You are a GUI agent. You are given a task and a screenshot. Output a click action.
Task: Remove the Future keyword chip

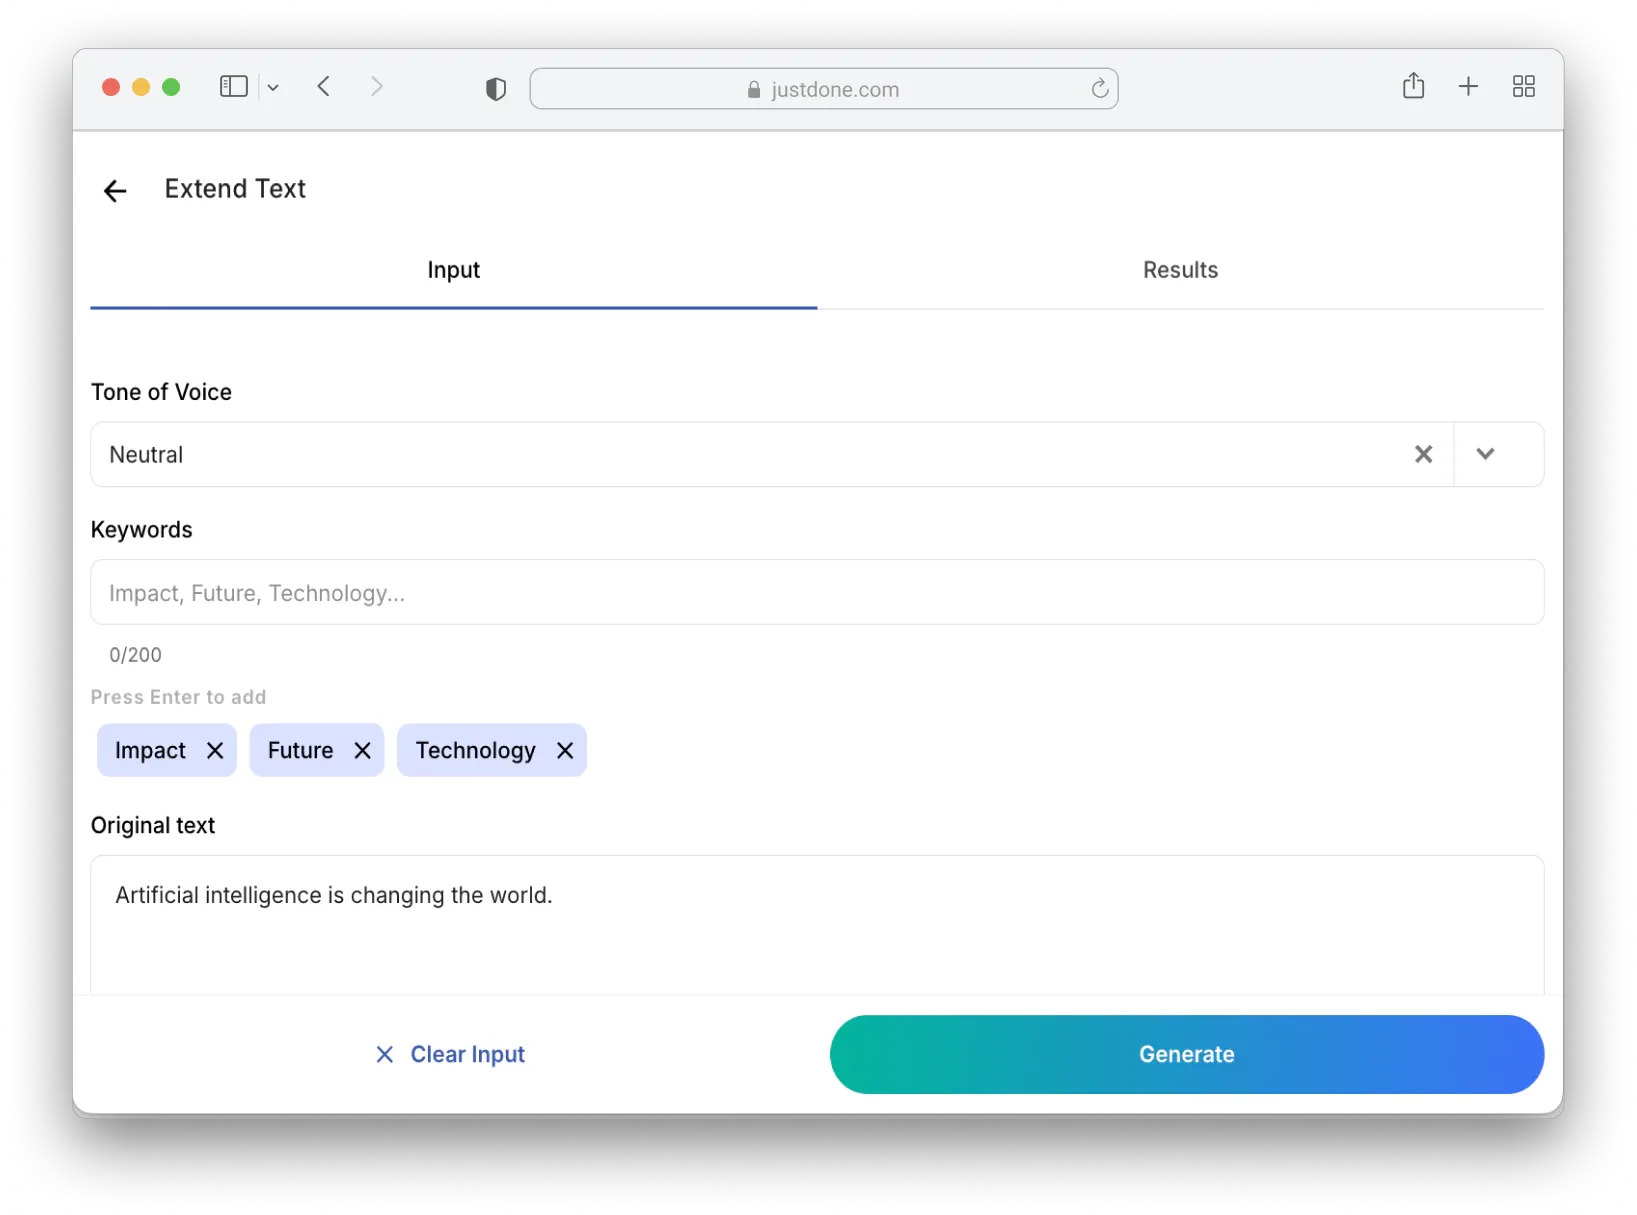point(363,750)
